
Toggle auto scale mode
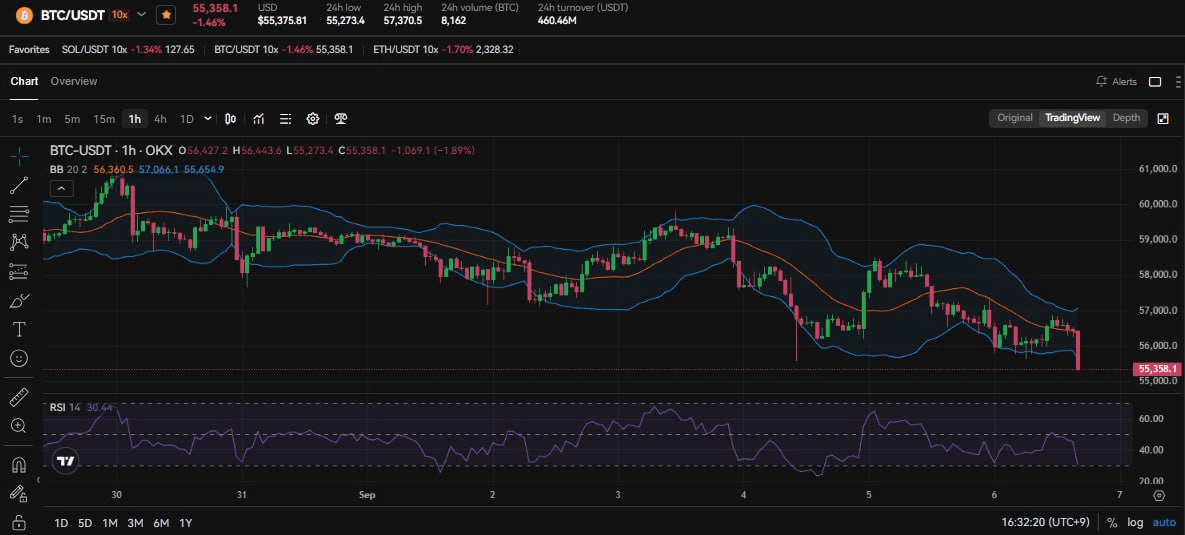[1164, 523]
